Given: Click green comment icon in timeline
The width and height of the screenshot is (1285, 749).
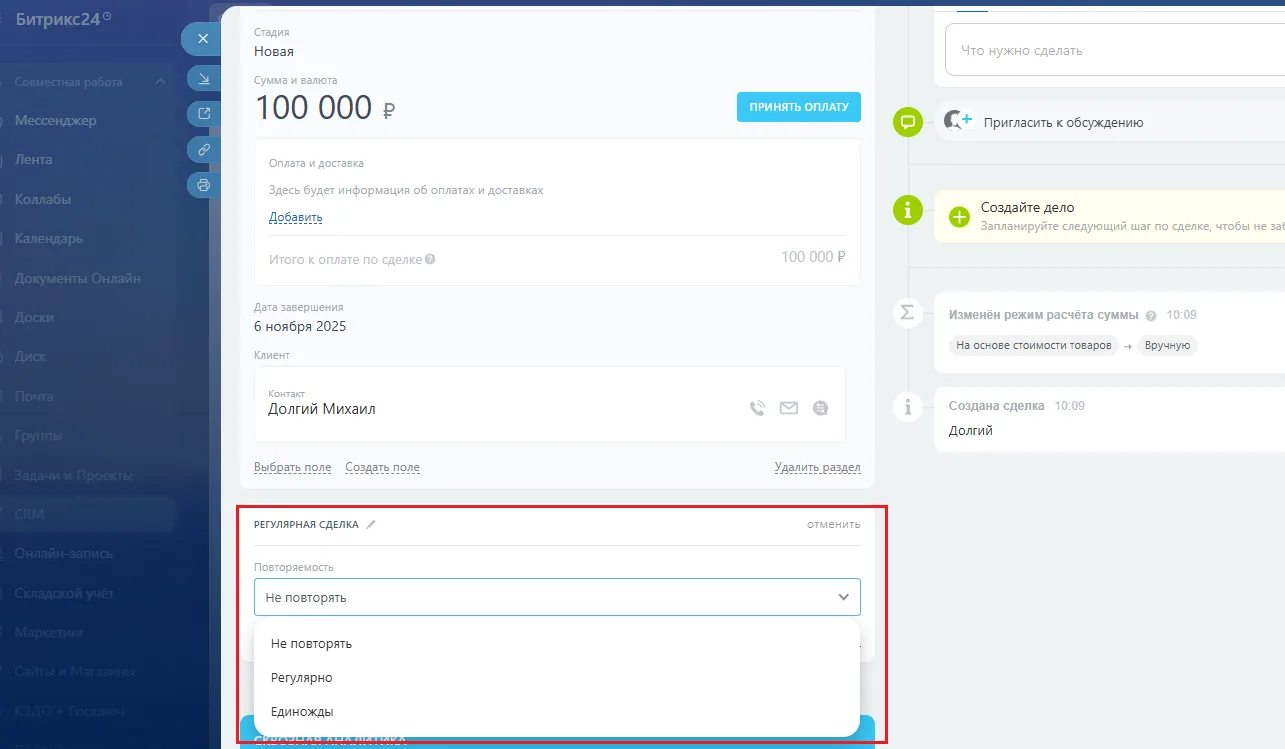Looking at the screenshot, I should coord(908,122).
